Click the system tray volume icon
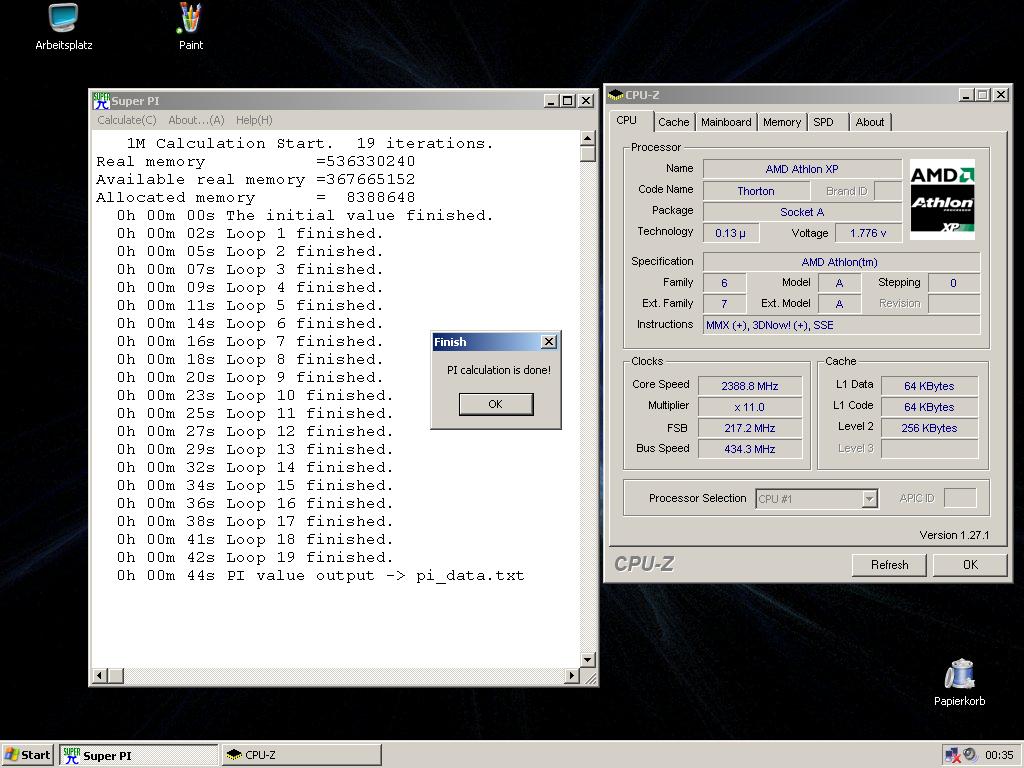This screenshot has width=1024, height=768. tap(970, 755)
